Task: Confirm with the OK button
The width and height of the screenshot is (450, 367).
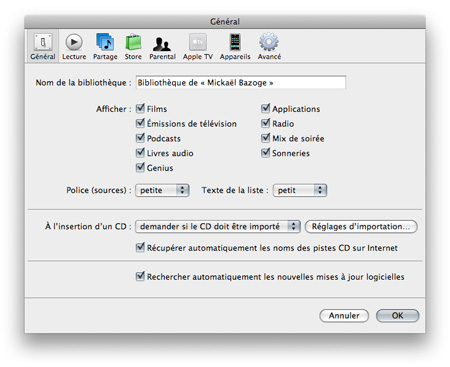Action: [397, 315]
